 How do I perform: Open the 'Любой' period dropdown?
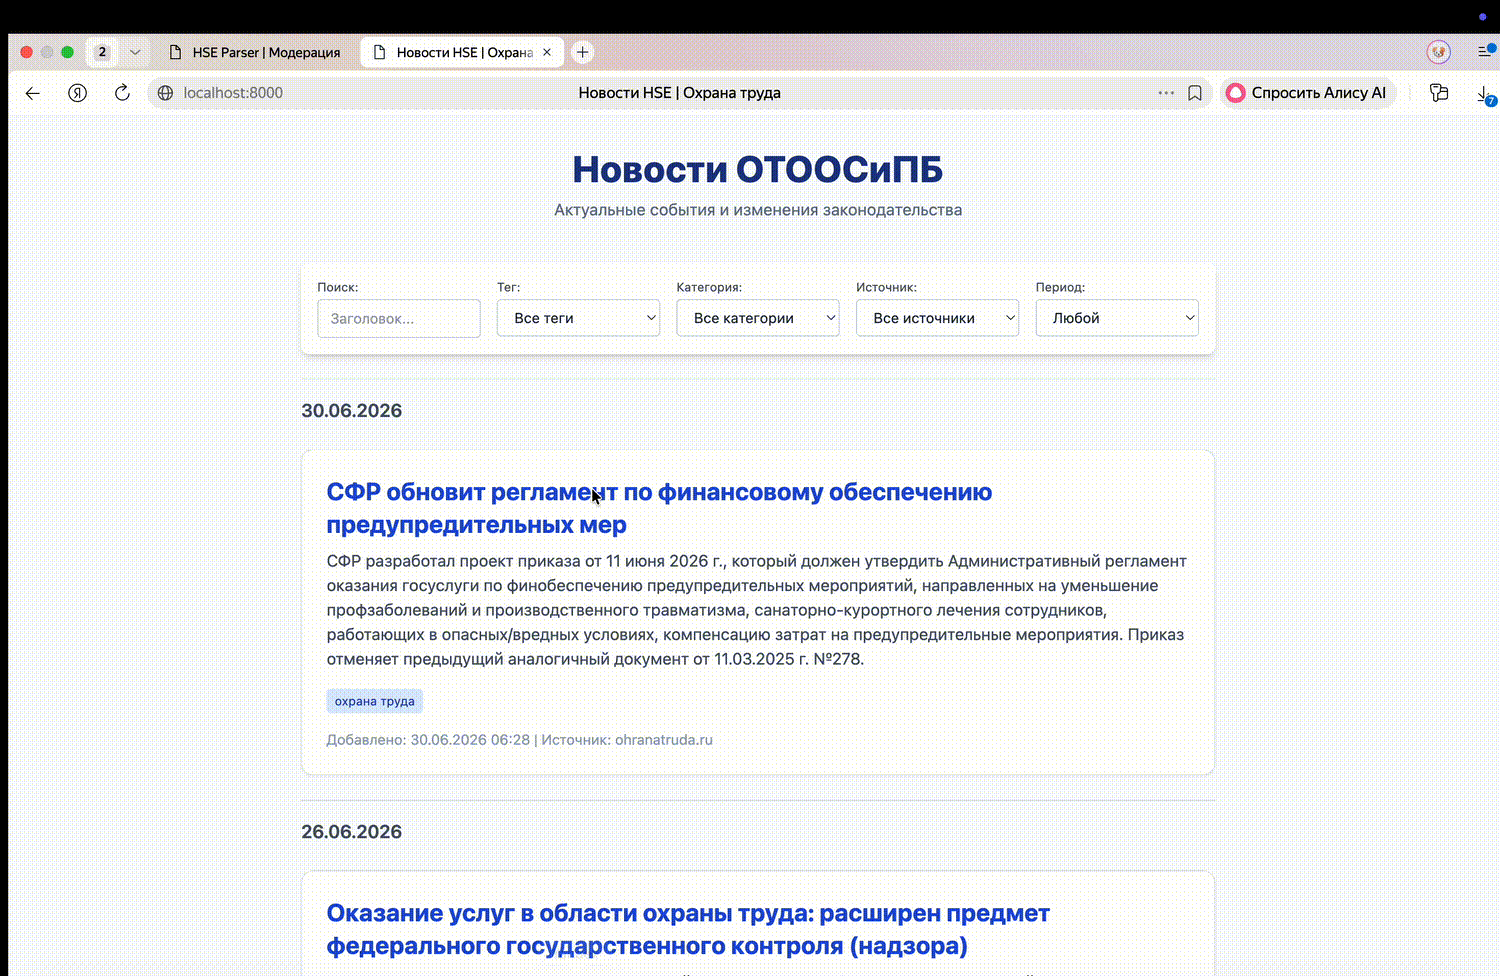(1117, 318)
